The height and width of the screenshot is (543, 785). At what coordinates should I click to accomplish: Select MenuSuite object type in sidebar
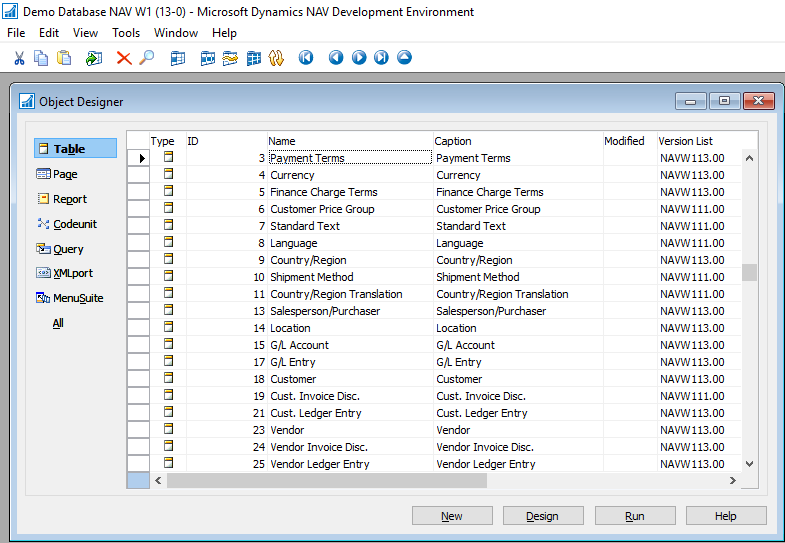(x=70, y=298)
